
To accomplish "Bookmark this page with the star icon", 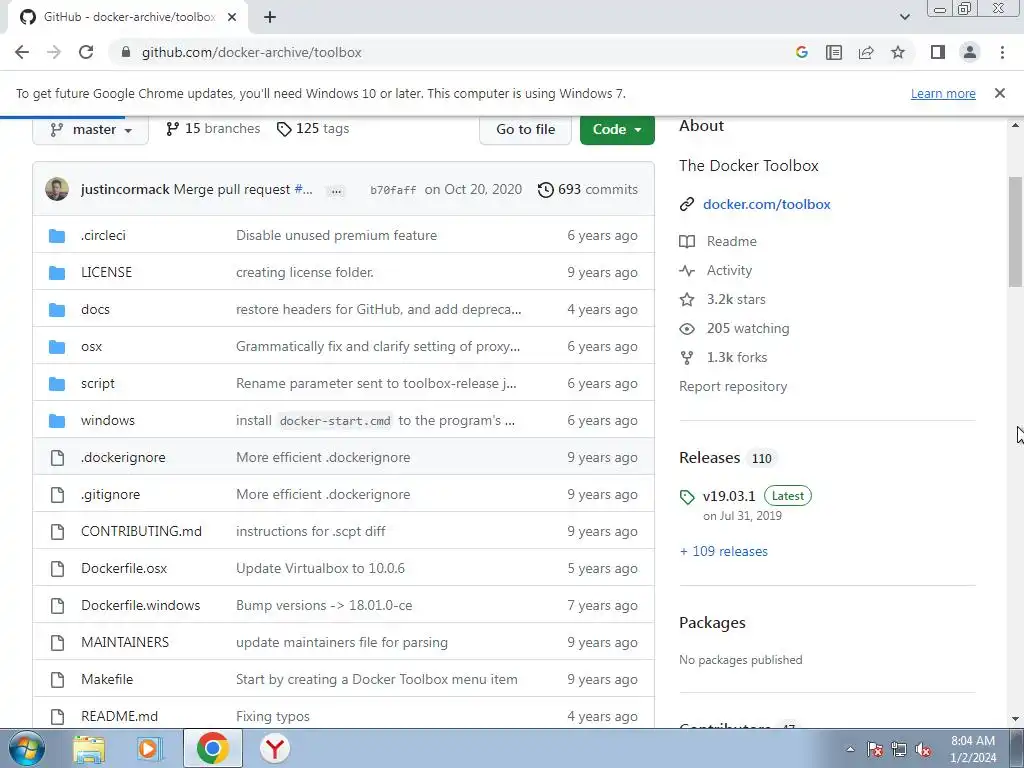I will point(898,52).
